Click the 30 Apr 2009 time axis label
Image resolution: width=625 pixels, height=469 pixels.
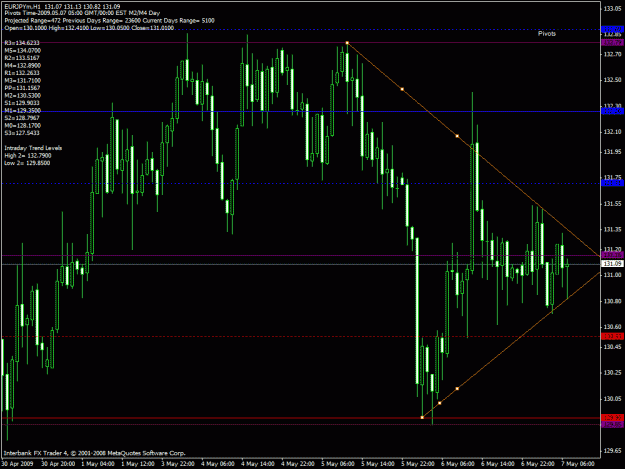[17, 464]
